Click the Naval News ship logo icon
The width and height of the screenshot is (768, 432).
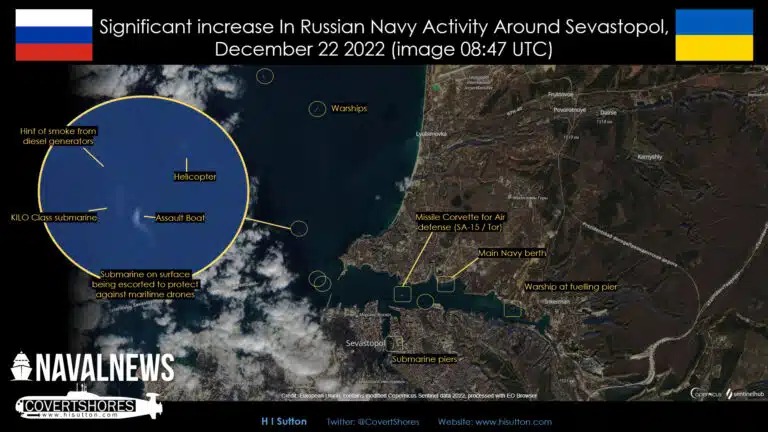click(24, 365)
